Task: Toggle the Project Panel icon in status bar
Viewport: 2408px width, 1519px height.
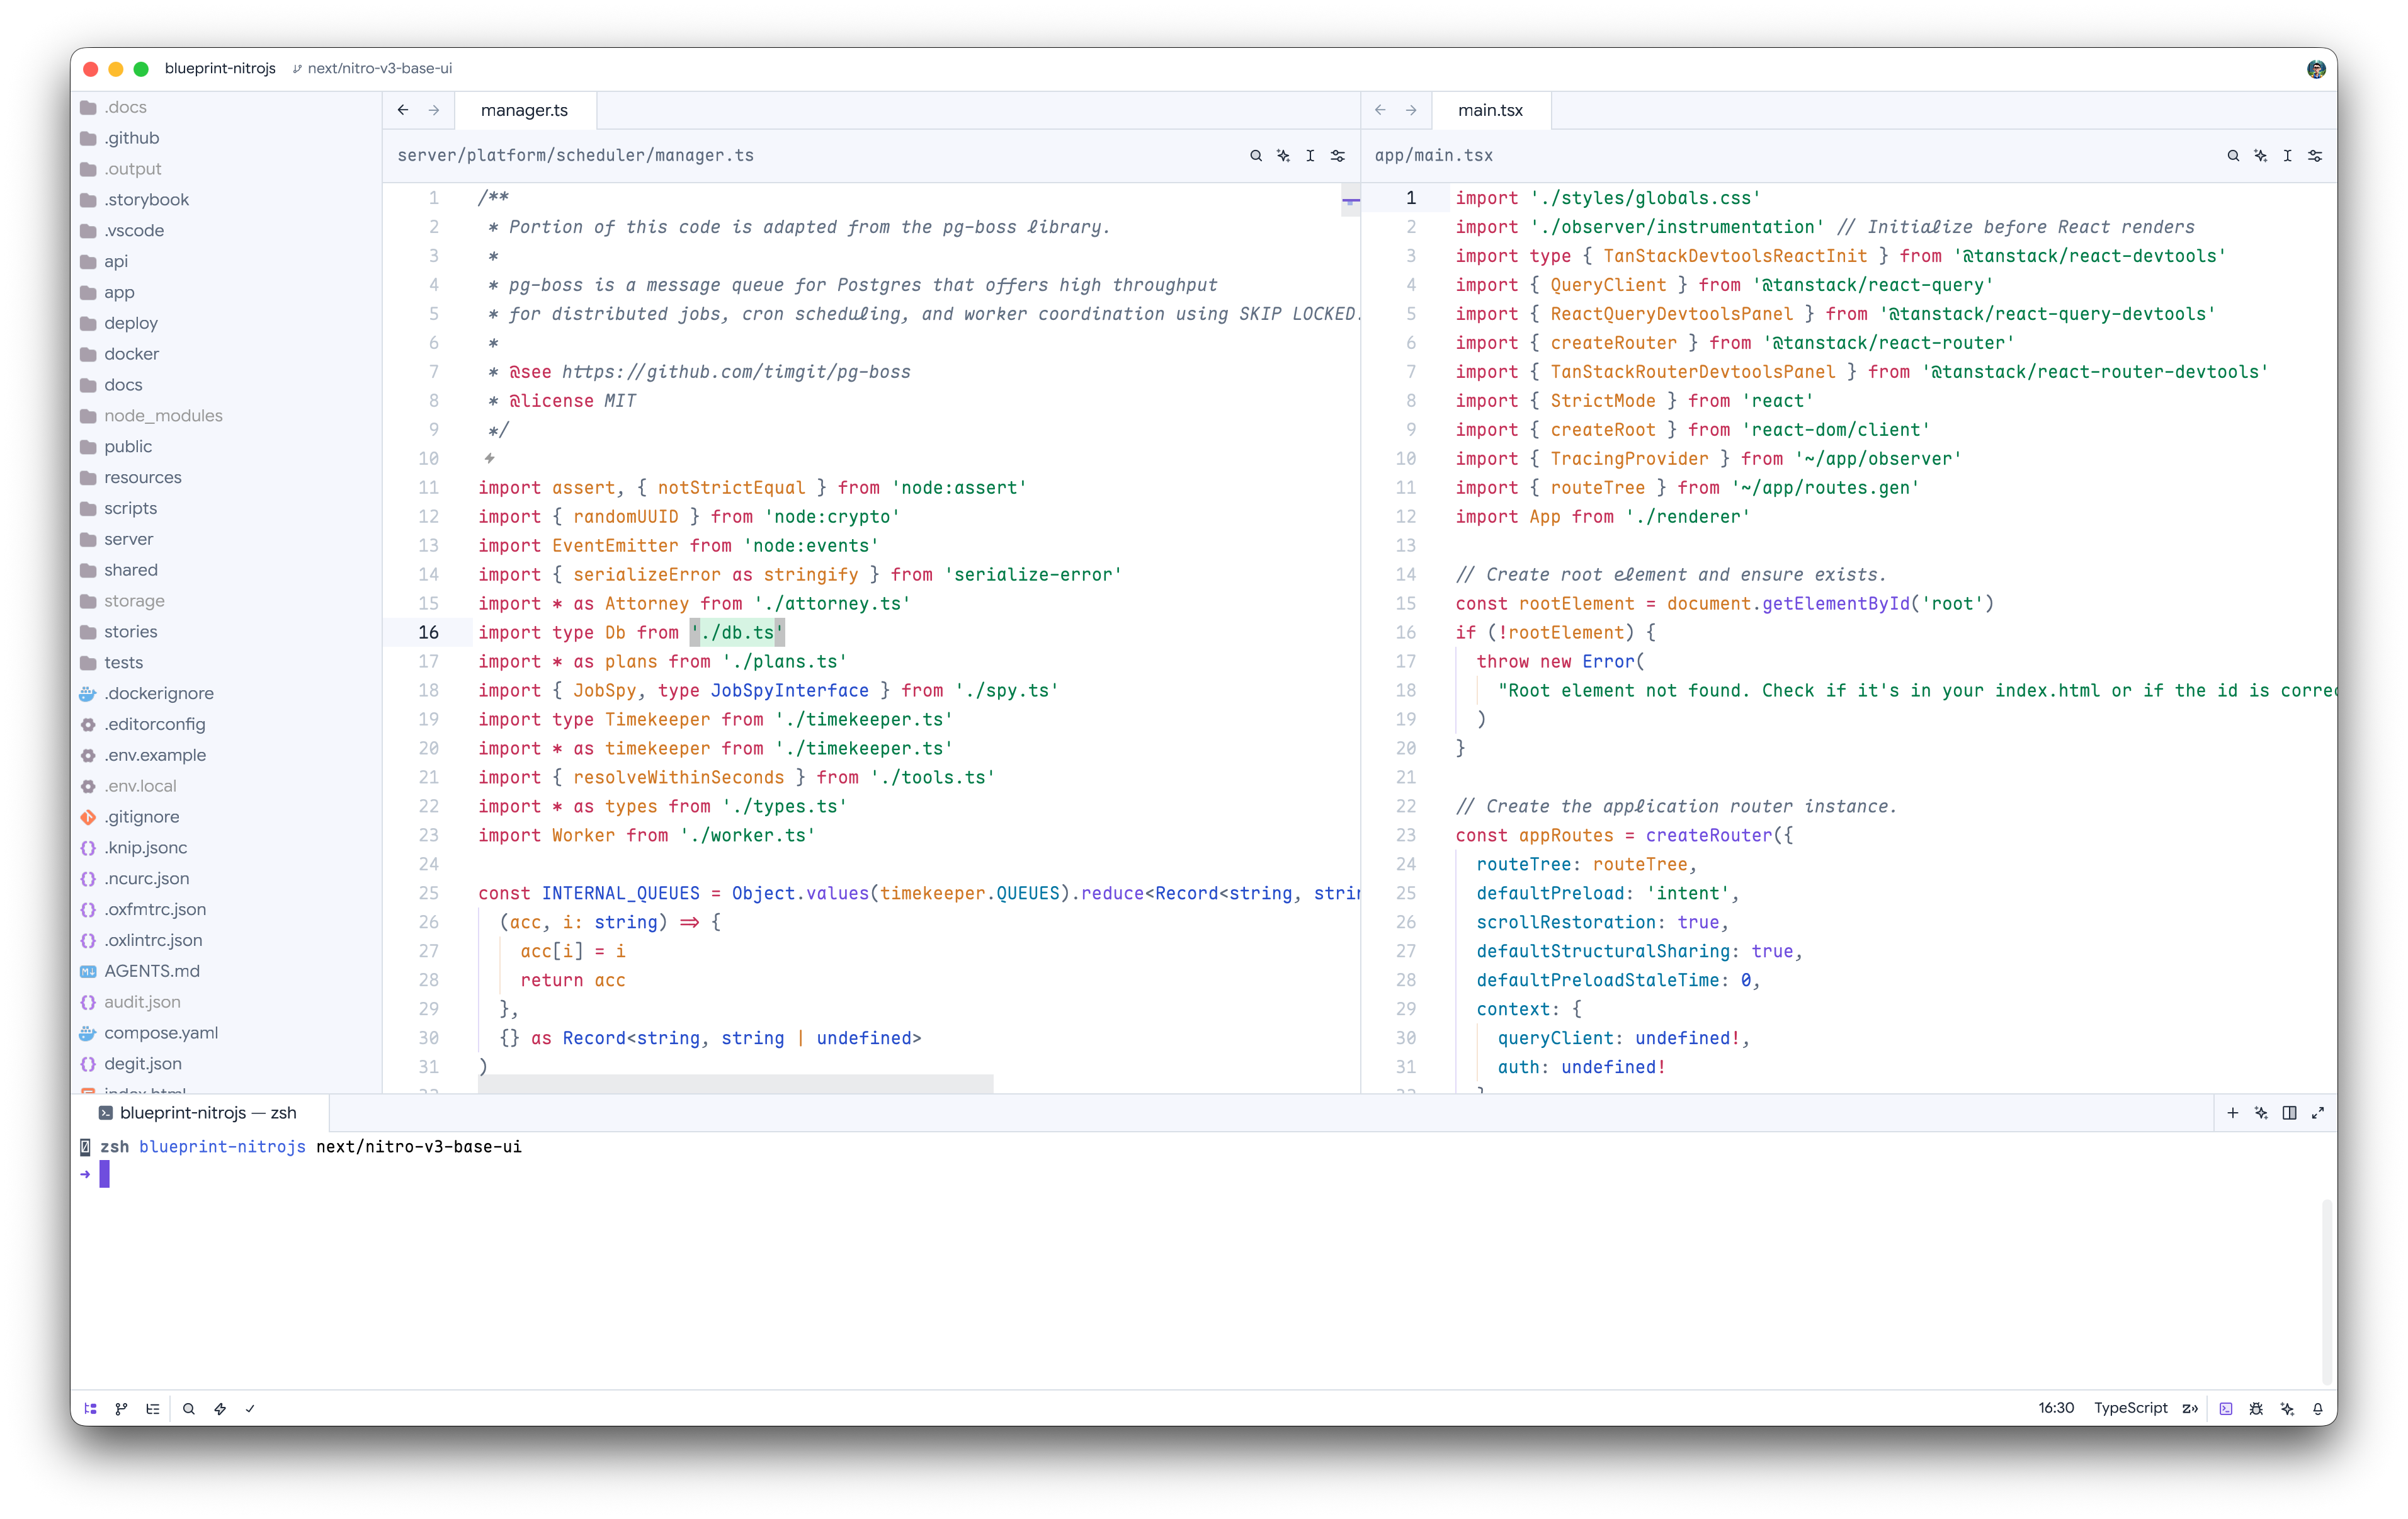Action: [90, 1408]
